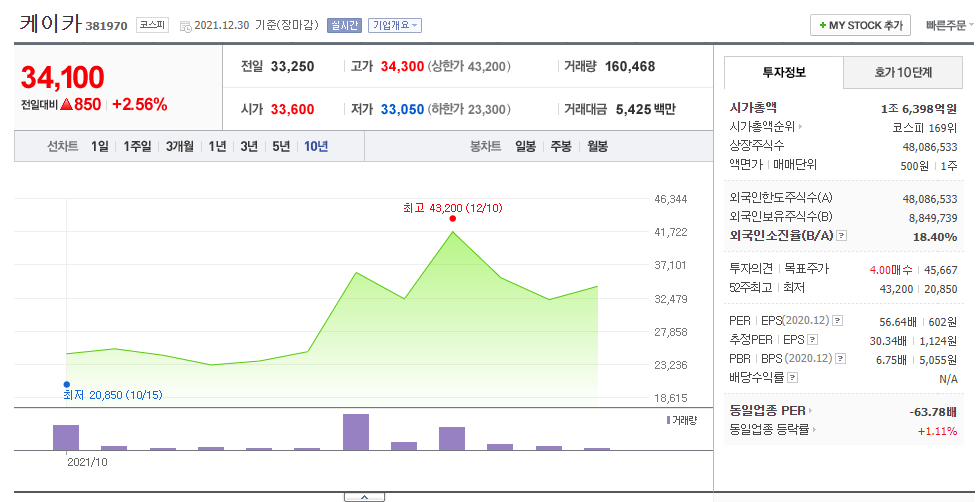Click help icon next to BPS(2020.12)

[x=841, y=359]
